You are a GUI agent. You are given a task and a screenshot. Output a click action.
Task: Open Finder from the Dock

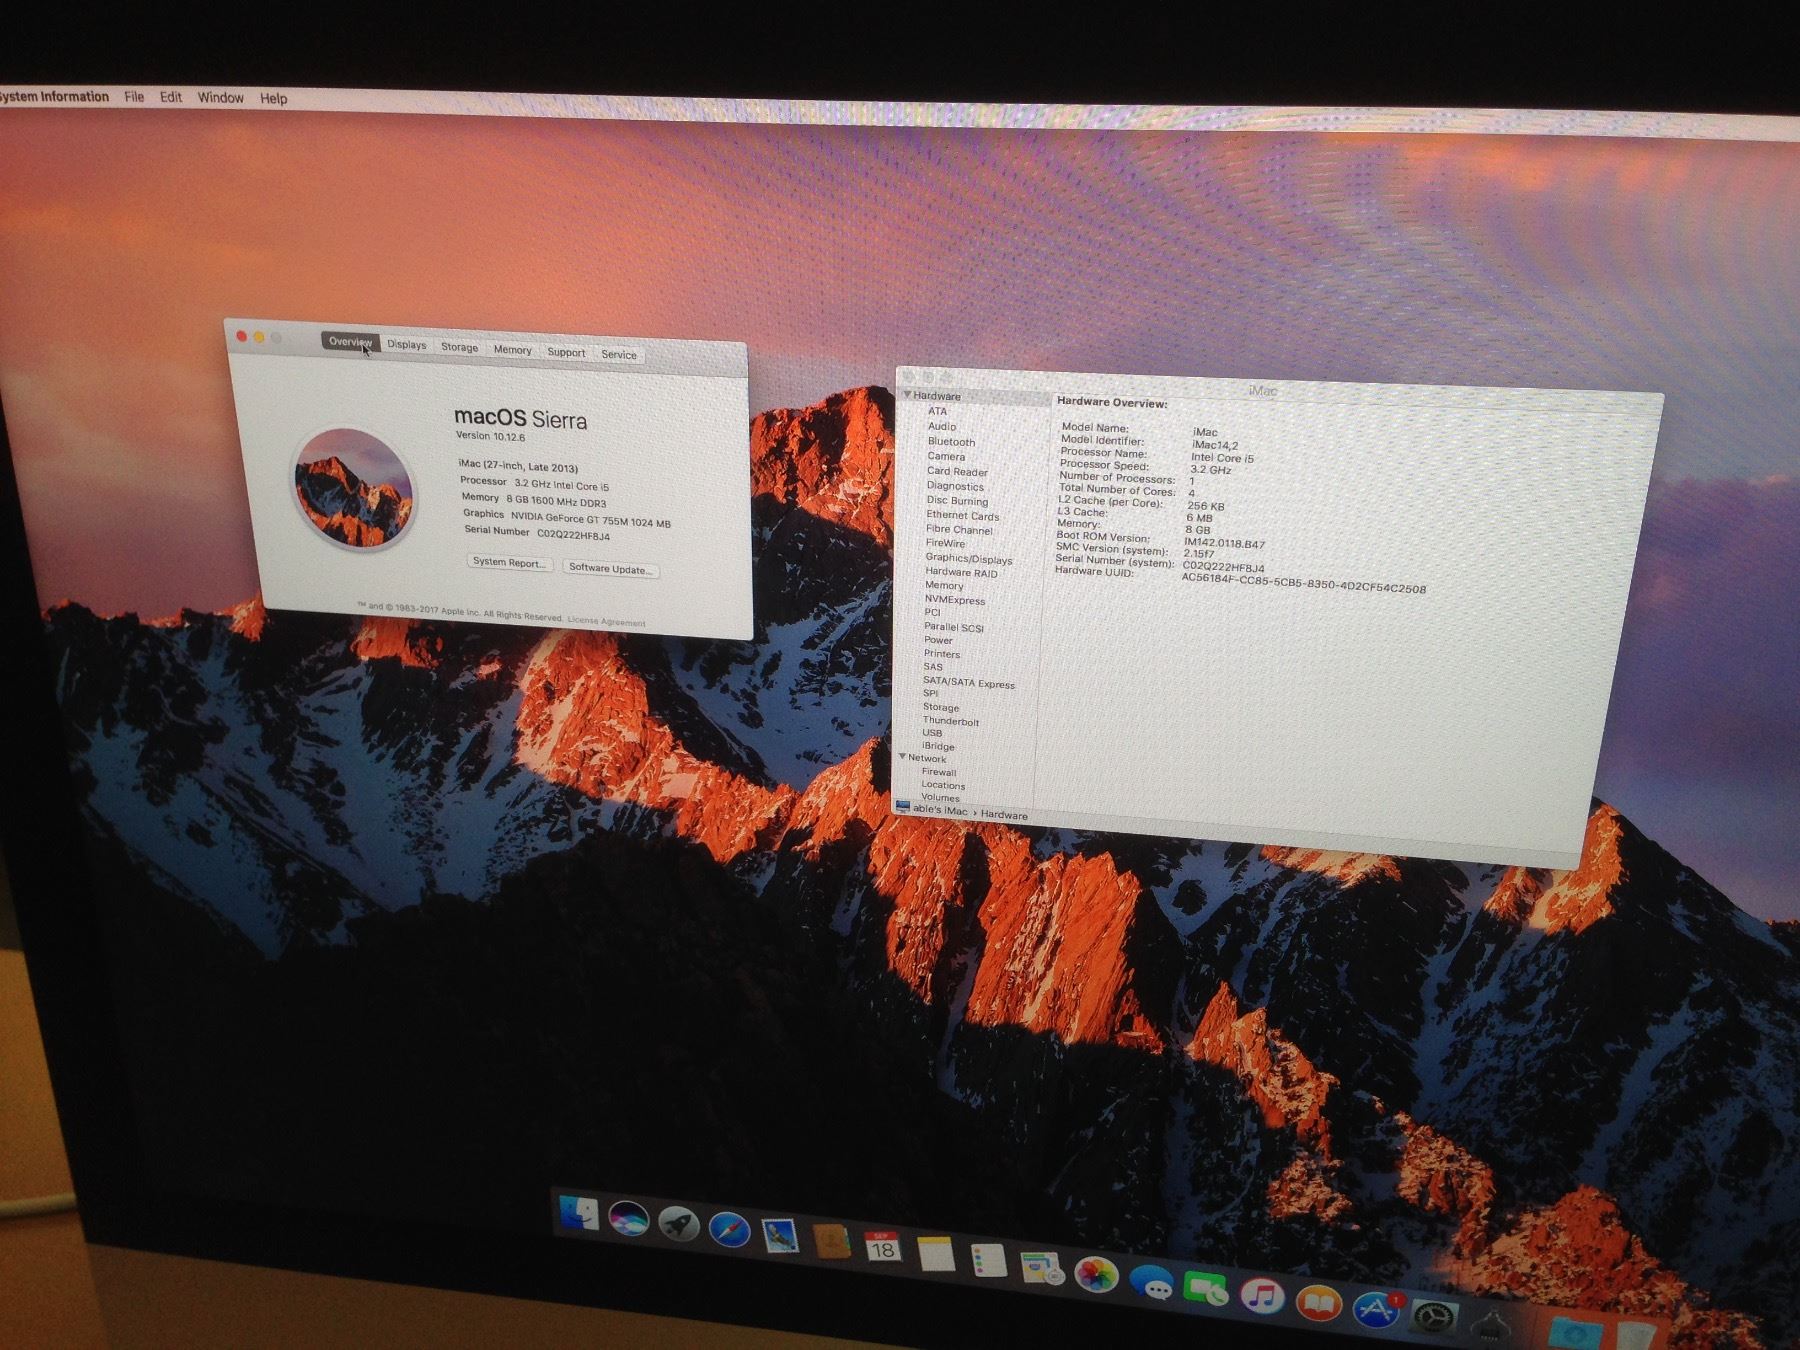[x=578, y=1213]
